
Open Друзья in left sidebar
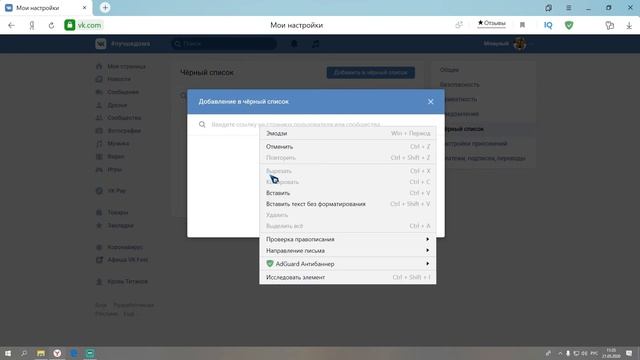pos(112,105)
